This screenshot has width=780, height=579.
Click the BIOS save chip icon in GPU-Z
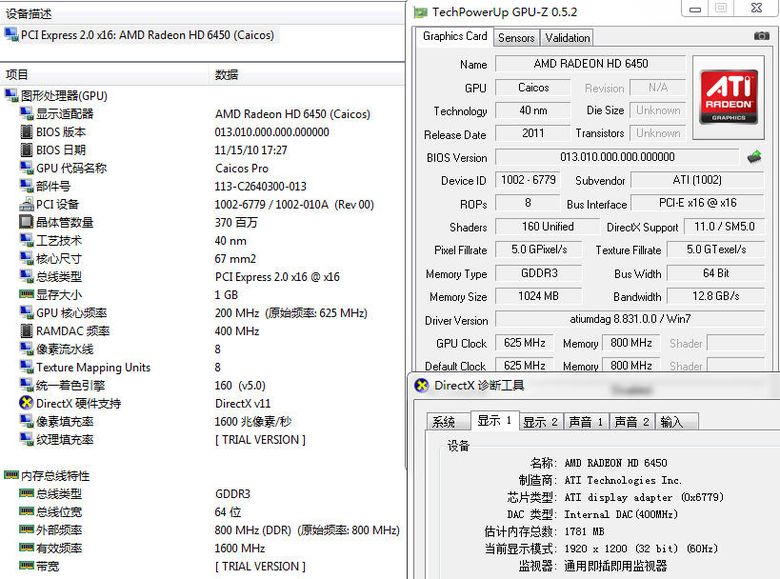tap(754, 157)
